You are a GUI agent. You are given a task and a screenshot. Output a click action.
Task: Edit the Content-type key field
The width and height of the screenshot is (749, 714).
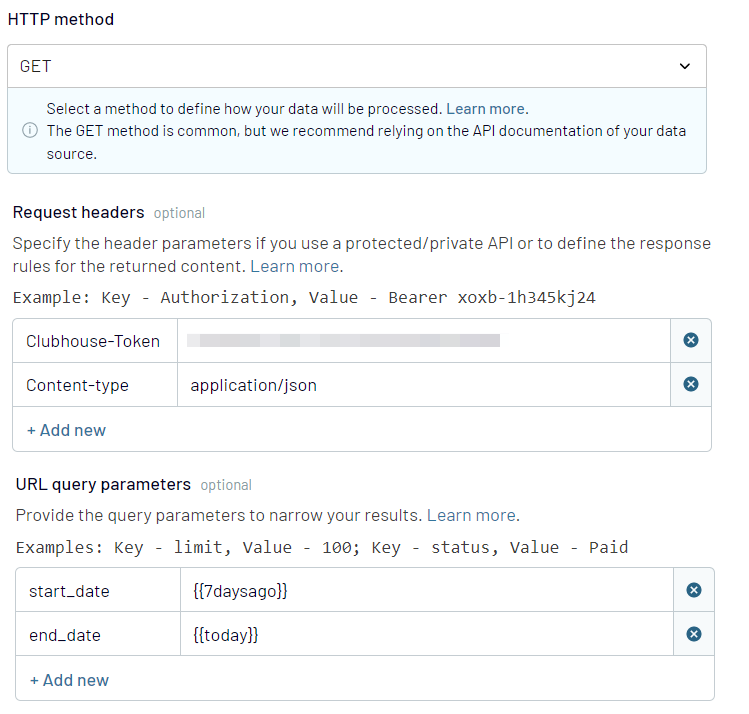point(94,385)
